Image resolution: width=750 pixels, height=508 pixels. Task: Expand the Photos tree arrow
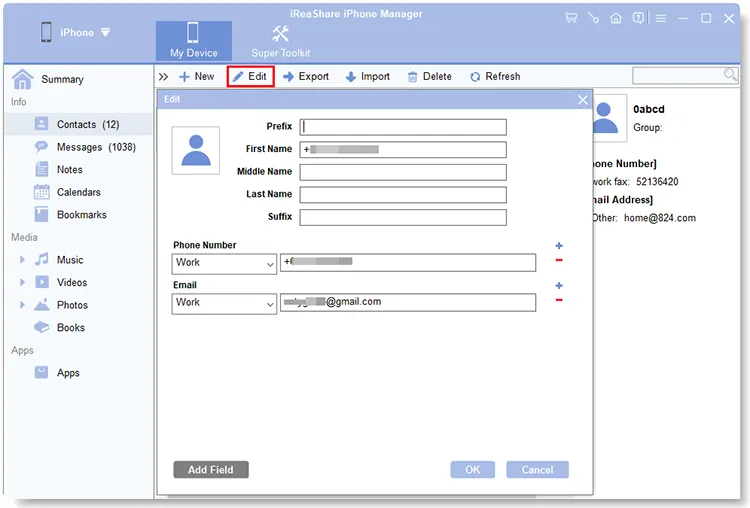click(x=22, y=305)
